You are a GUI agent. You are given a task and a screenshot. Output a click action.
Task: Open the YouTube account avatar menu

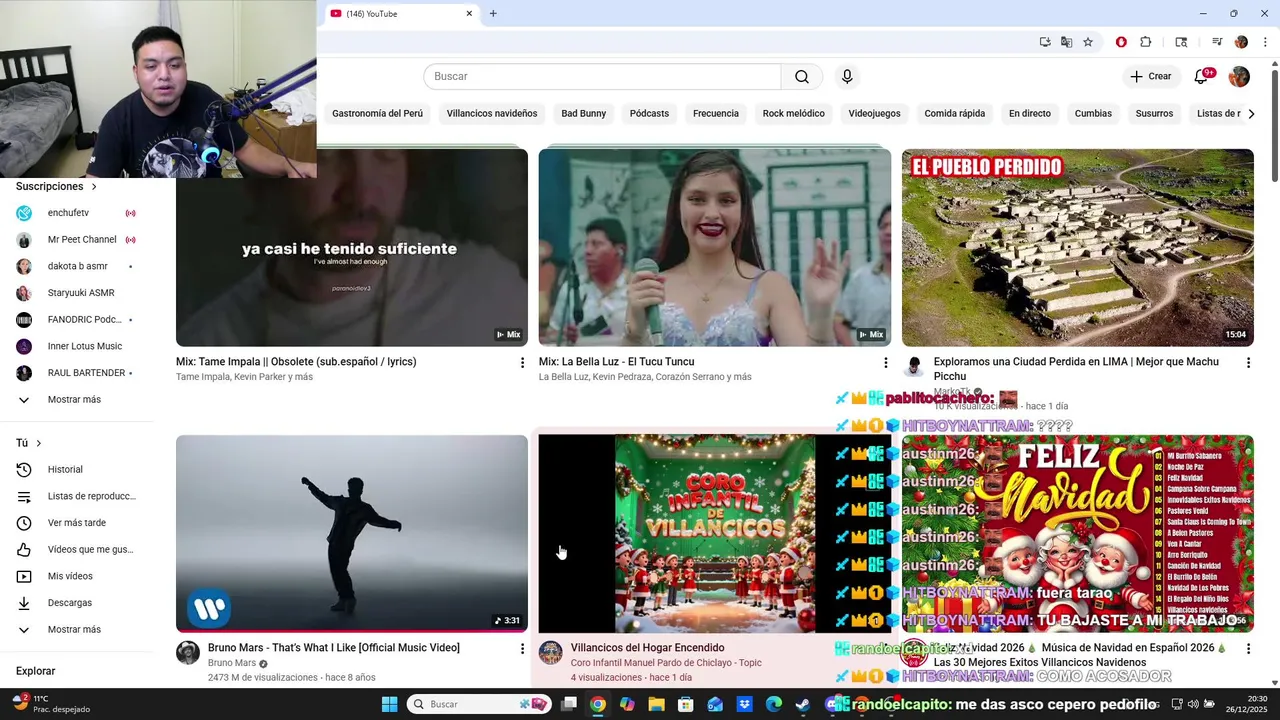[1239, 77]
